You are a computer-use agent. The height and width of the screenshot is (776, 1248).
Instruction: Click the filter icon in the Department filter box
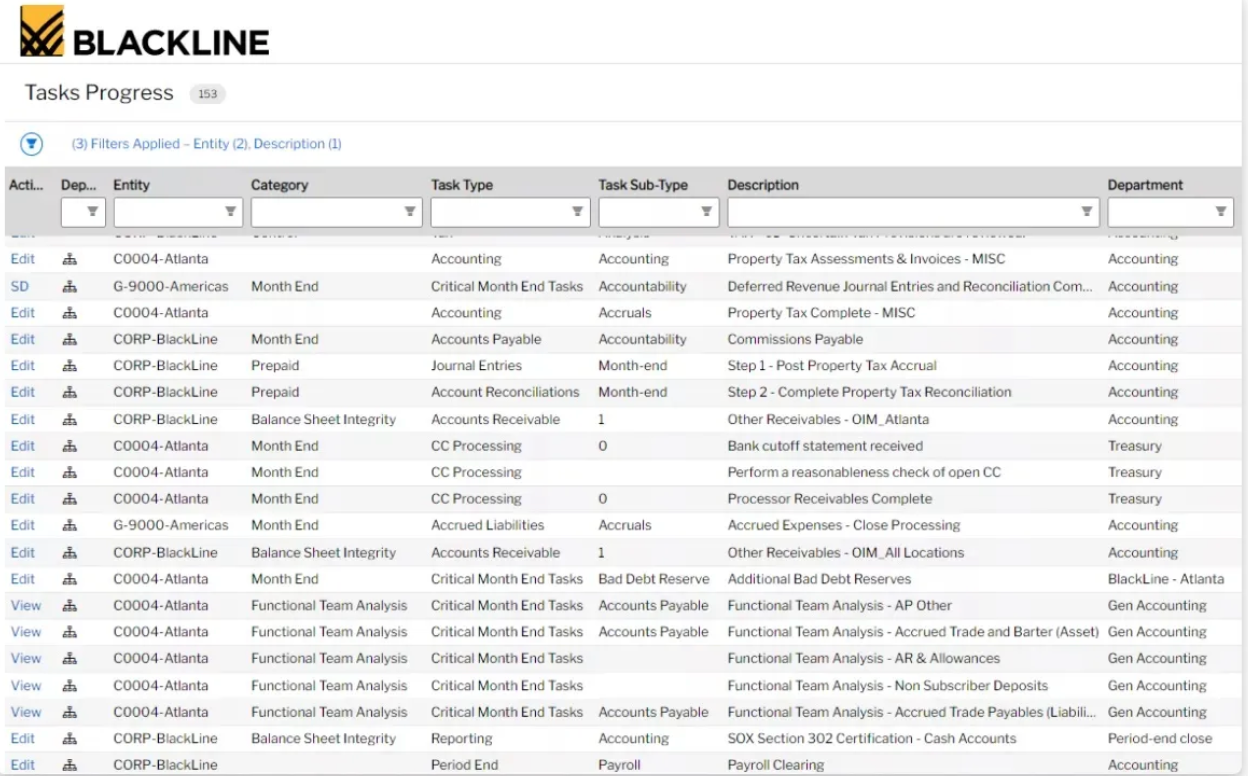click(x=1221, y=211)
